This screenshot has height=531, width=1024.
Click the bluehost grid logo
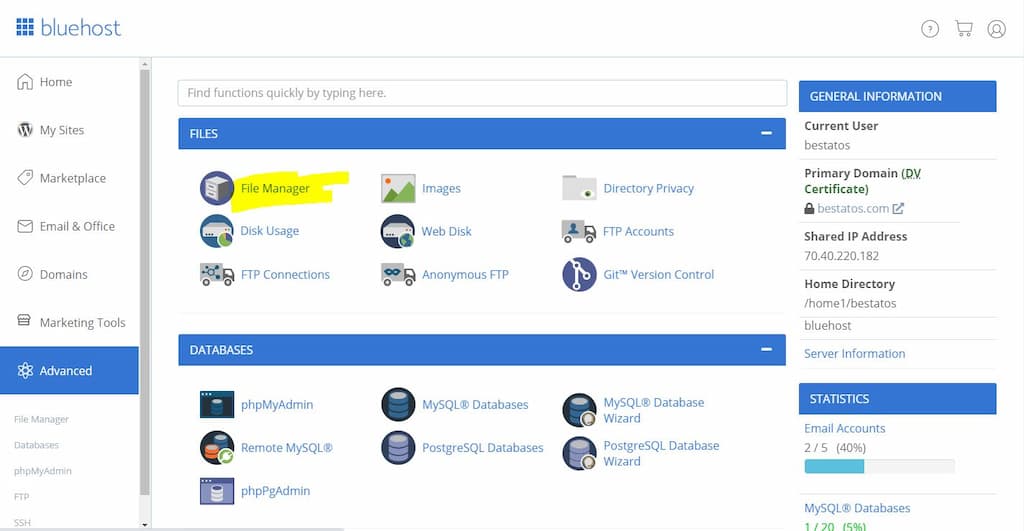[25, 27]
